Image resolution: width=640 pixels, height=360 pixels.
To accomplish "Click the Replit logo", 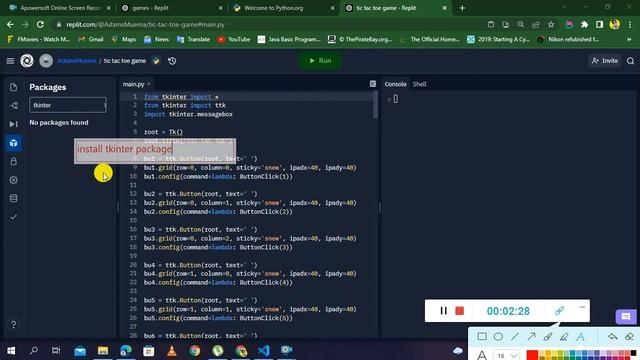I will click(x=27, y=61).
